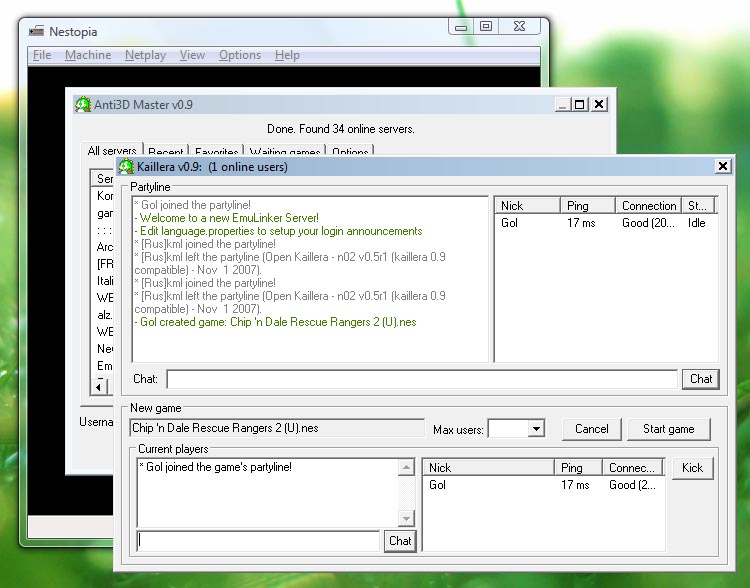Click 'Welcome to a new EmuLinker Server!' line
750x588 pixels.
tap(227, 218)
